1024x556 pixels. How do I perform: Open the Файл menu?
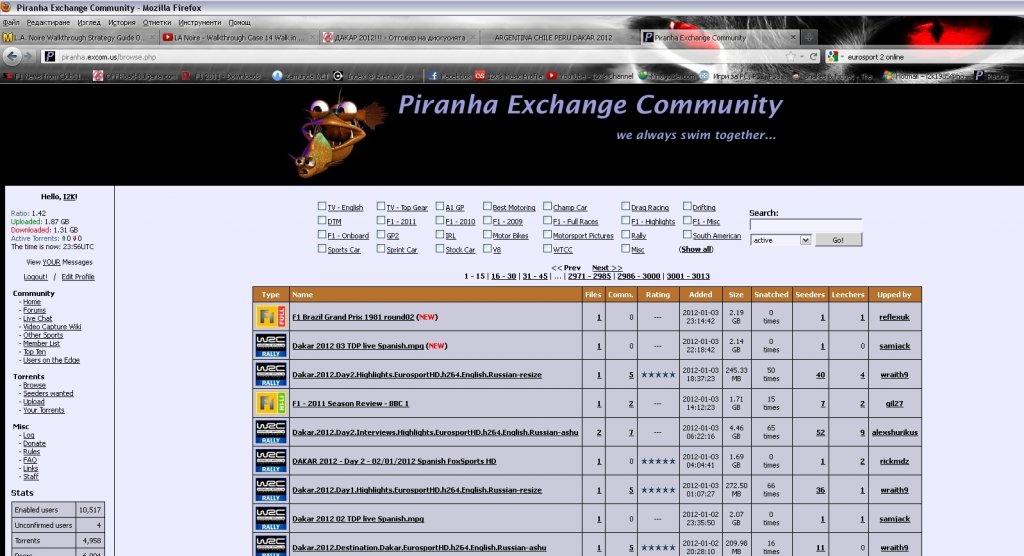pos(11,22)
